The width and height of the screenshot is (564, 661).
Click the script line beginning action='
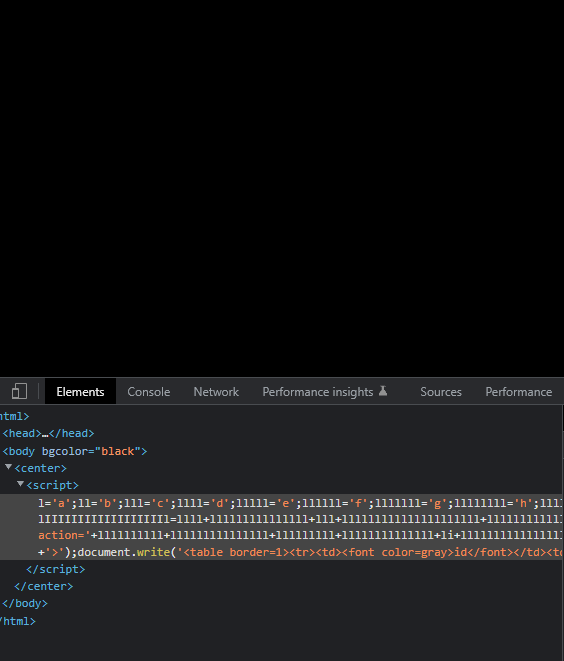click(x=300, y=535)
